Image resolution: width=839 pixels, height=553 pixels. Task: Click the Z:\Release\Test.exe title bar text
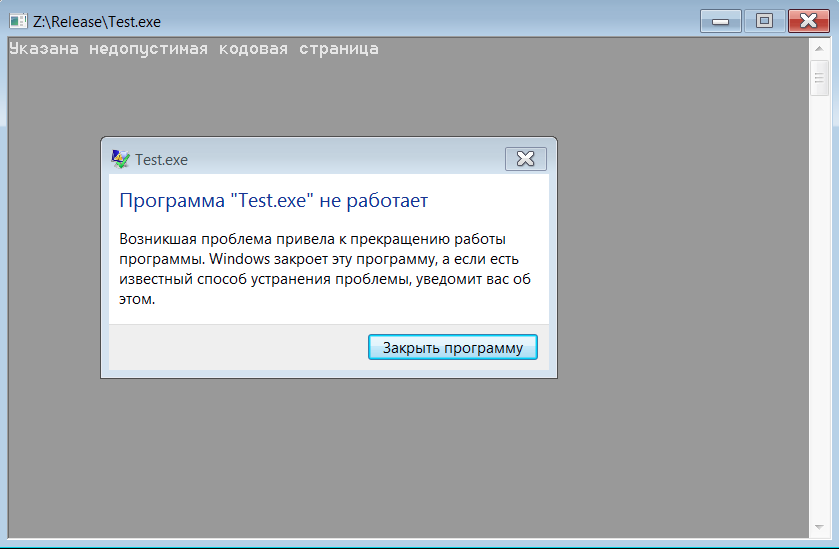(x=97, y=22)
